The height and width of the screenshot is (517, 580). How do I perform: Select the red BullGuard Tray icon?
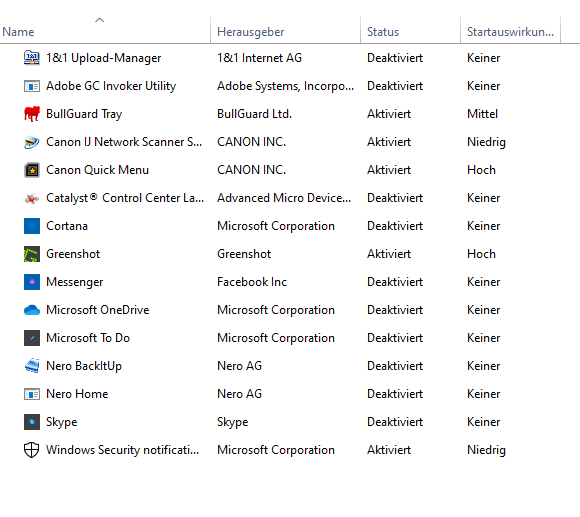click(32, 114)
